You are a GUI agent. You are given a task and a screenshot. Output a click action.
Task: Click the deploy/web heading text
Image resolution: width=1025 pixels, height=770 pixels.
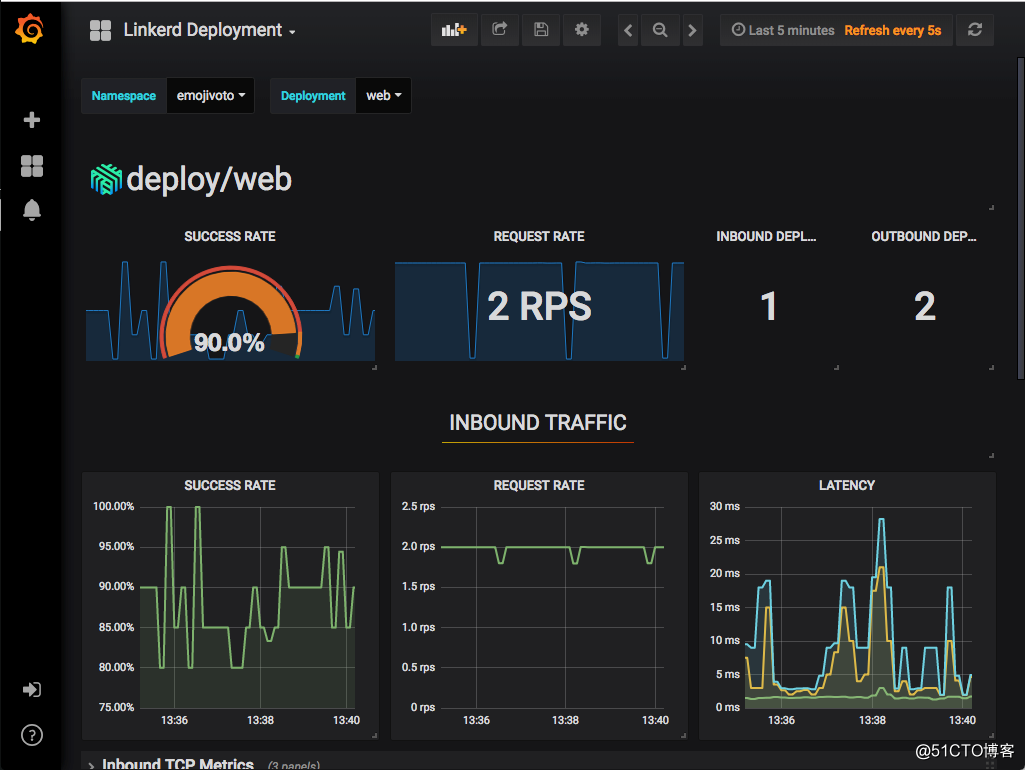[209, 179]
